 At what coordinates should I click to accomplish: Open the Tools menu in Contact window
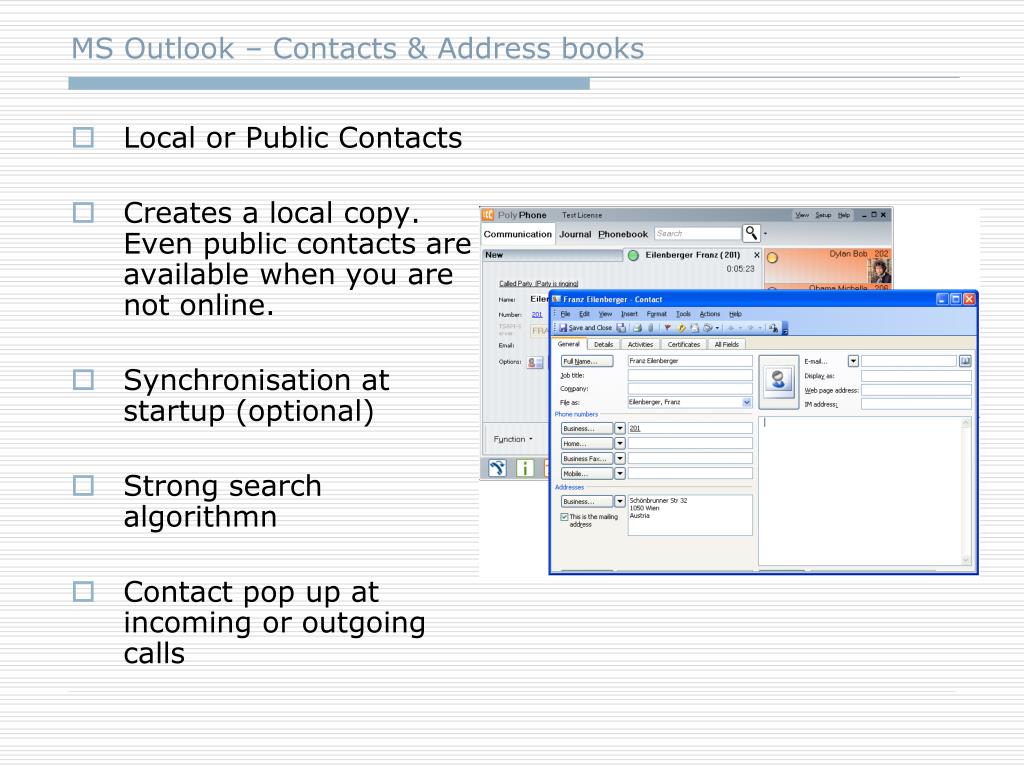tap(683, 314)
